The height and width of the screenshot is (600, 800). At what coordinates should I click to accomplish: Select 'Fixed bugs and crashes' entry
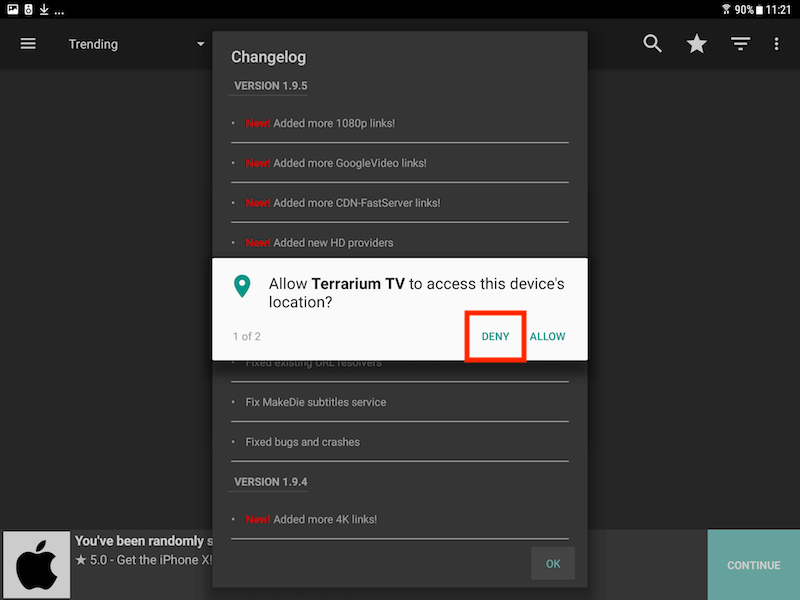400,442
